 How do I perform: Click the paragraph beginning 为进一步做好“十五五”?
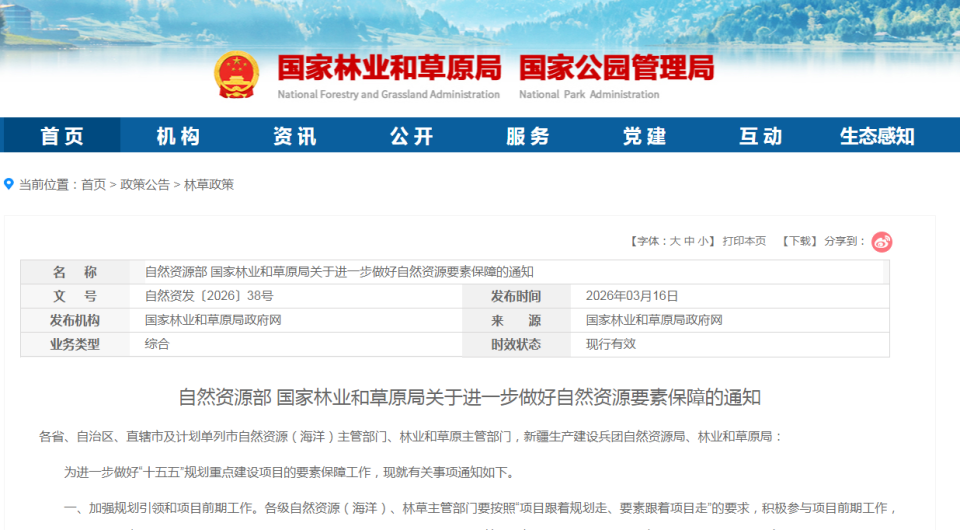tap(290, 472)
